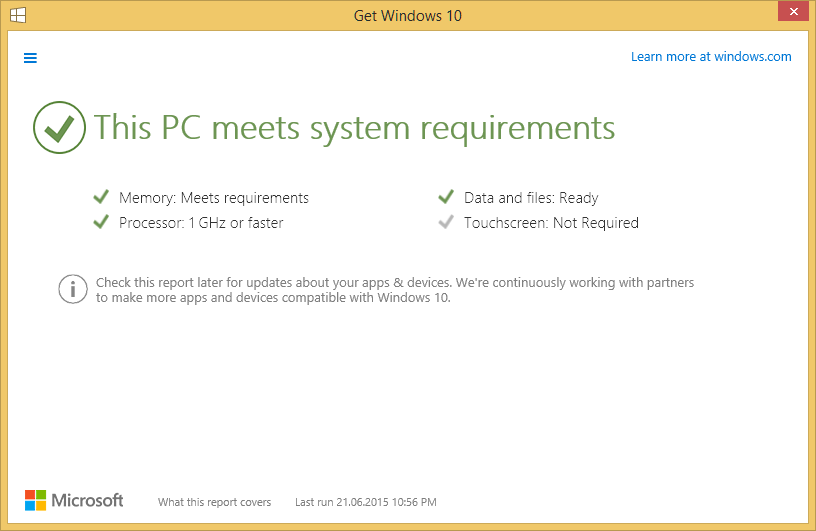
Task: Select Data and files: Ready text
Action: 531,198
